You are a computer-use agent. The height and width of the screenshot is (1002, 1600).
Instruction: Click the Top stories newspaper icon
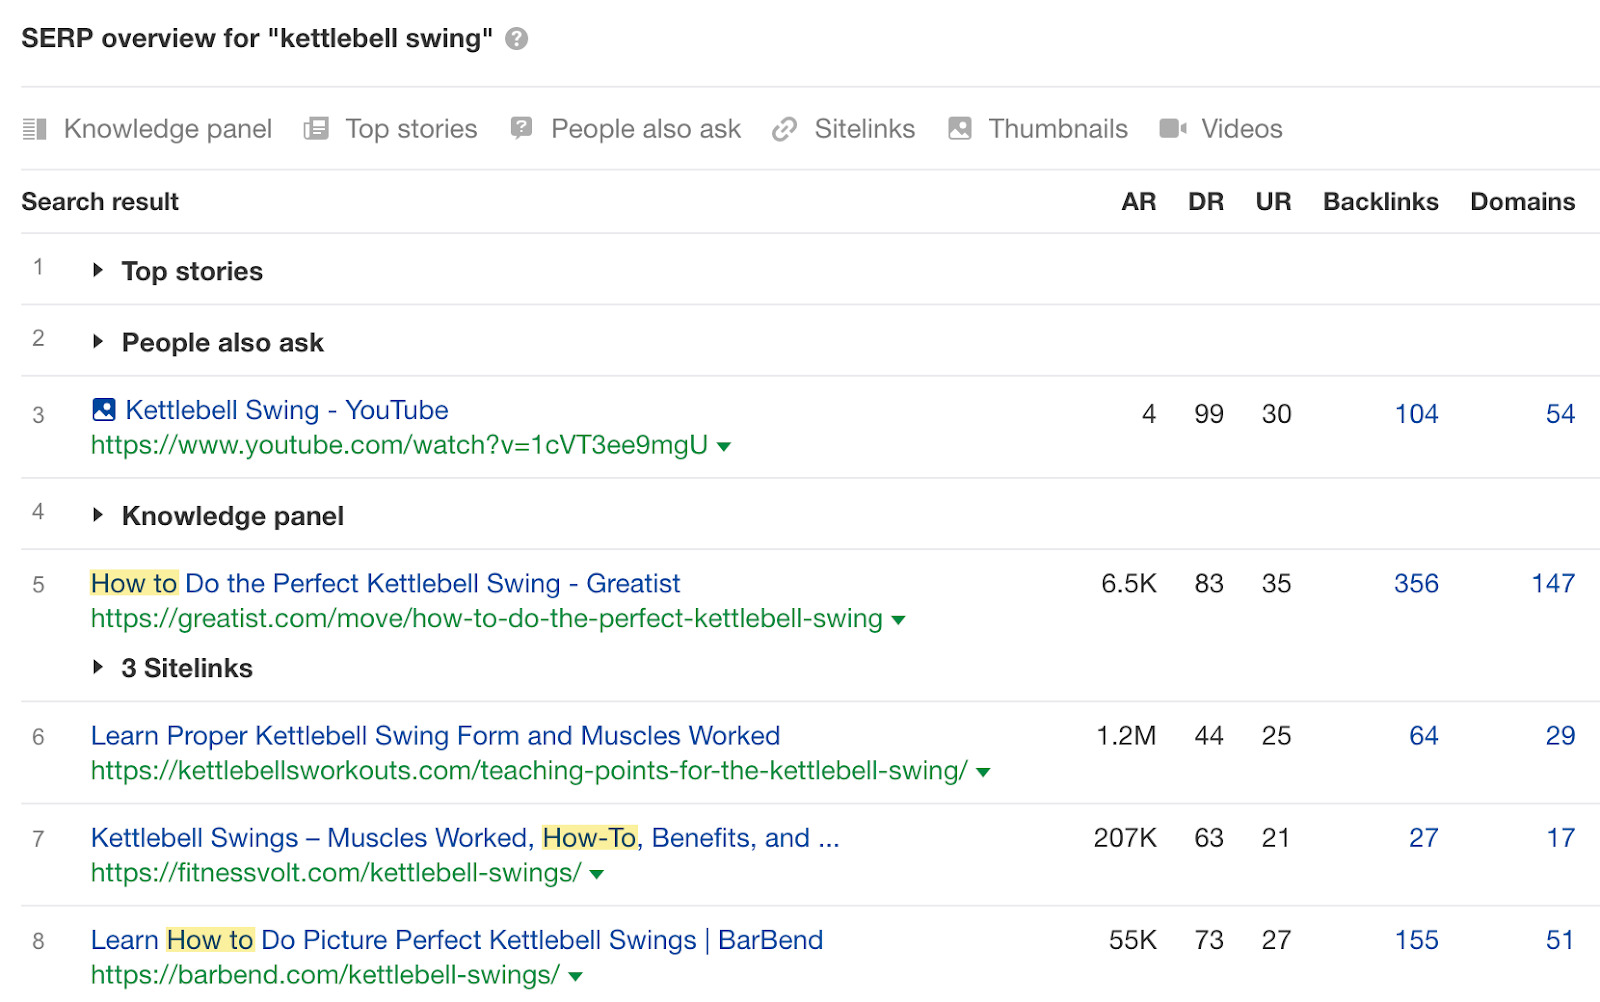click(x=316, y=129)
